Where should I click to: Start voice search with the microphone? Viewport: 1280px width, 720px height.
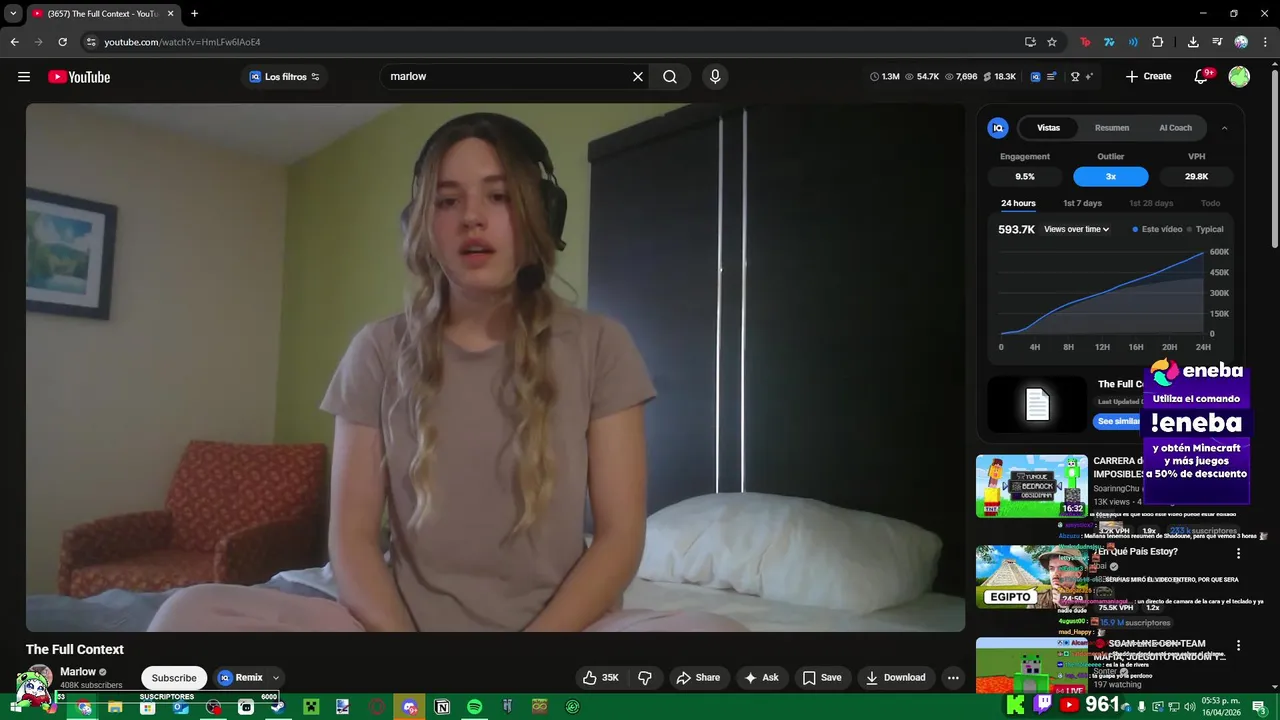point(715,77)
